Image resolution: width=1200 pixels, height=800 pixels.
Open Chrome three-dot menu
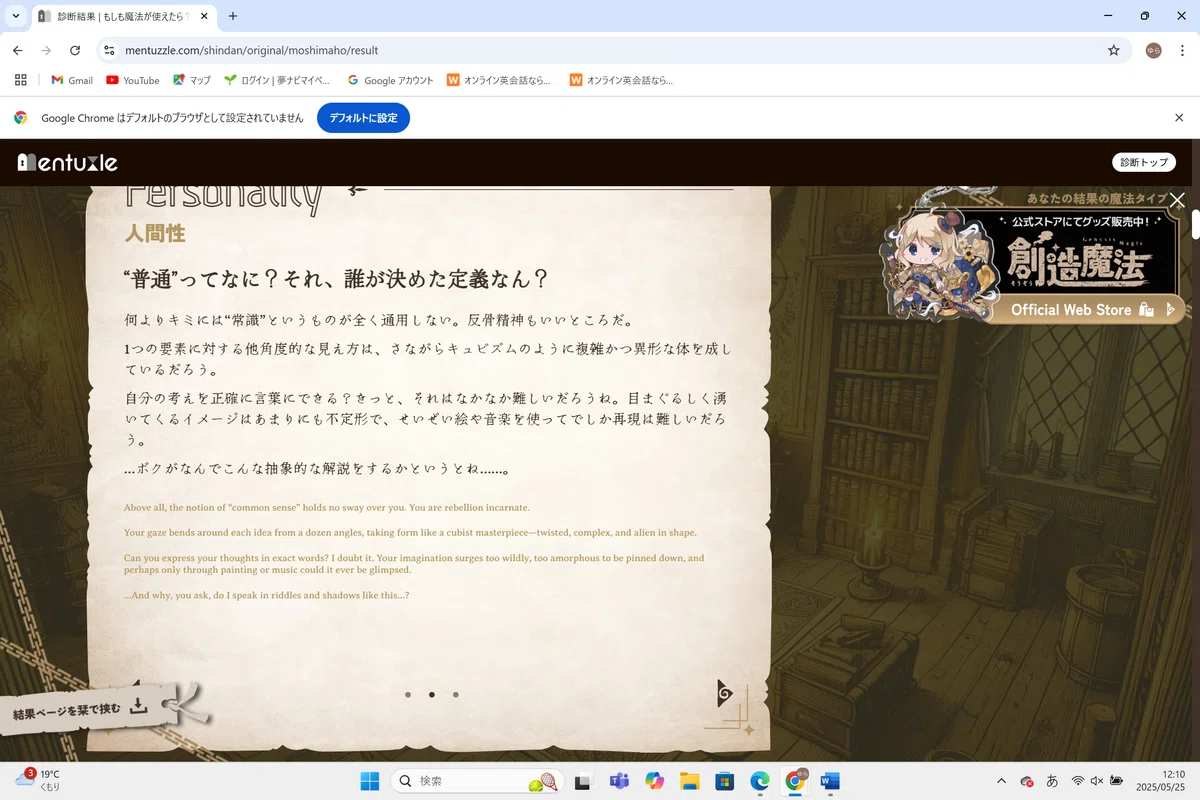point(1182,50)
